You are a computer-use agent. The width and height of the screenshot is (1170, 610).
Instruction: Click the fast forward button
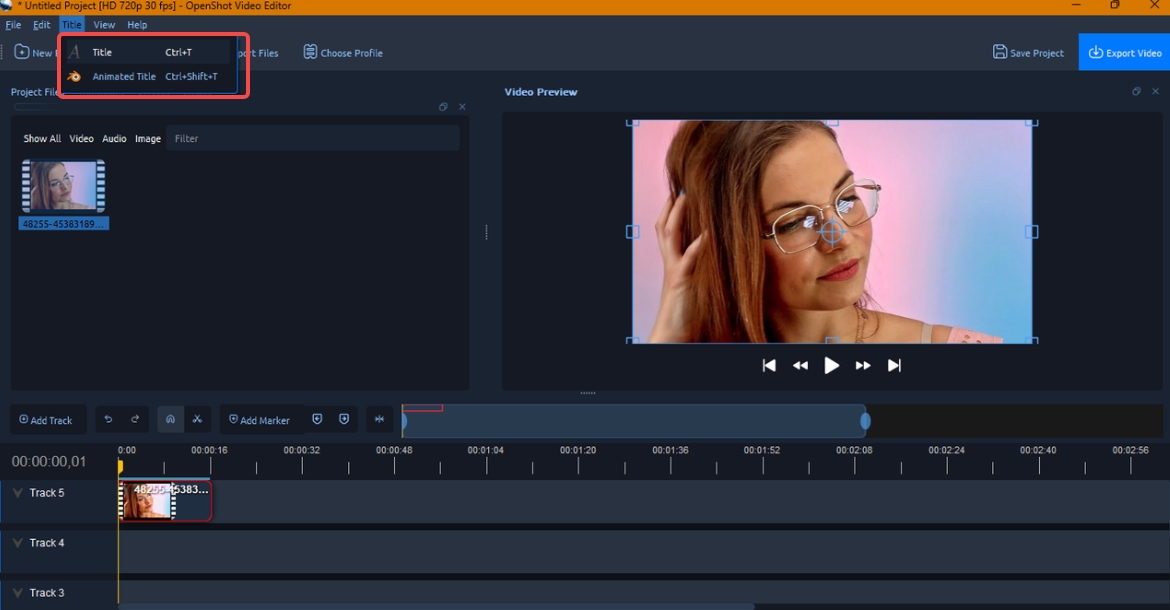point(863,365)
